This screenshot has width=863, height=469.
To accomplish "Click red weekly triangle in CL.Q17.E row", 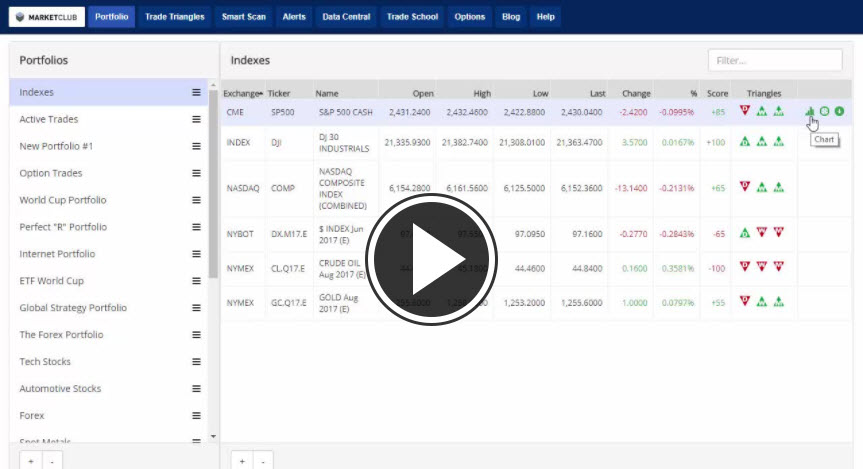I will 762,267.
